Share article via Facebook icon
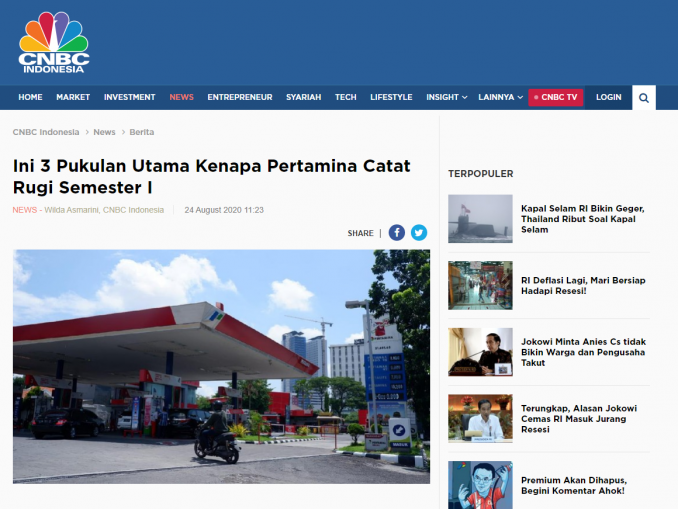This screenshot has width=678, height=509. (397, 233)
